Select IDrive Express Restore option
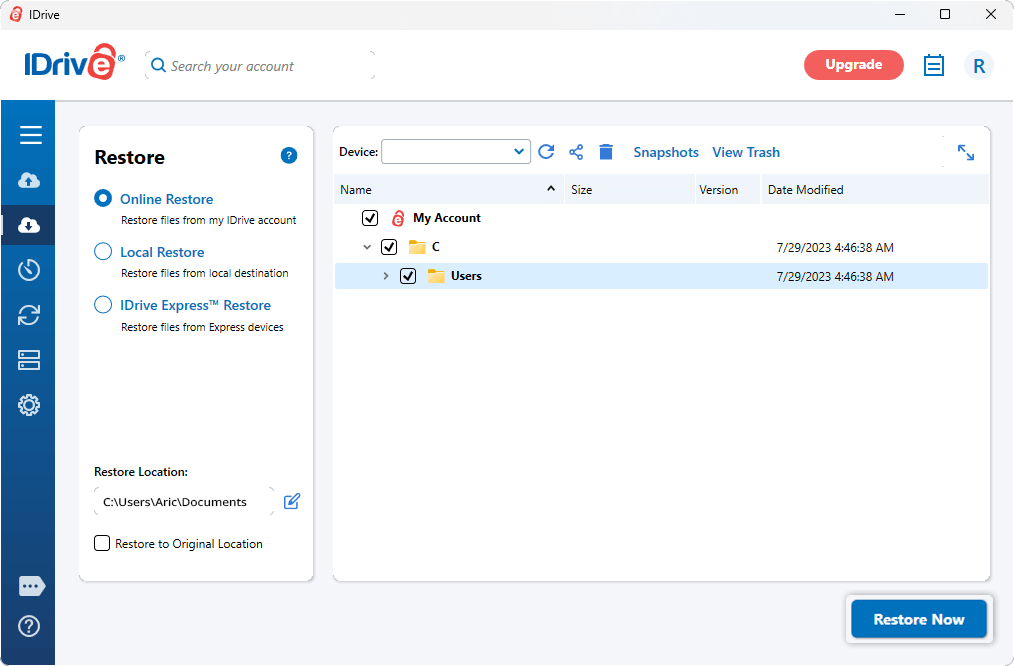Viewport: 1014px width, 666px height. click(x=103, y=305)
